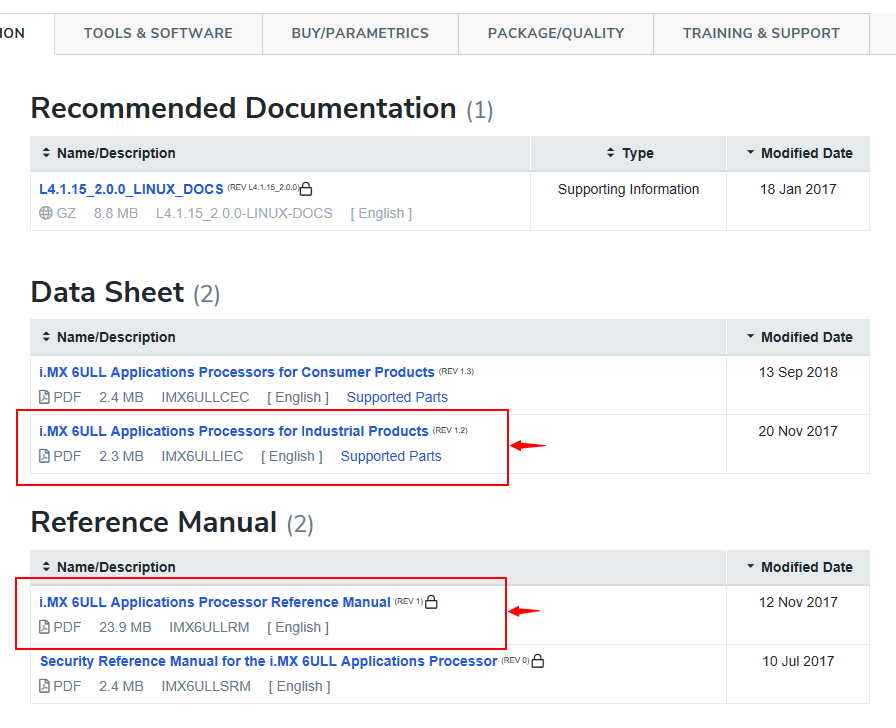Open Supported Parts for IMX6ULLIEC
The width and height of the screenshot is (896, 728).
pos(391,456)
